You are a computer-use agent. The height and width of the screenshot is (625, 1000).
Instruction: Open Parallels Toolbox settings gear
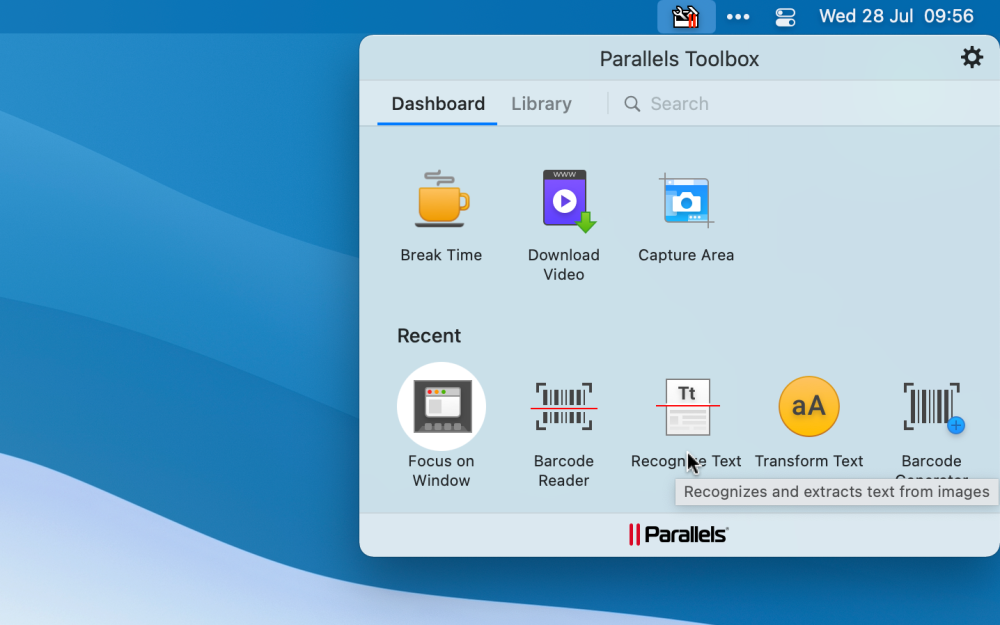pyautogui.click(x=971, y=58)
